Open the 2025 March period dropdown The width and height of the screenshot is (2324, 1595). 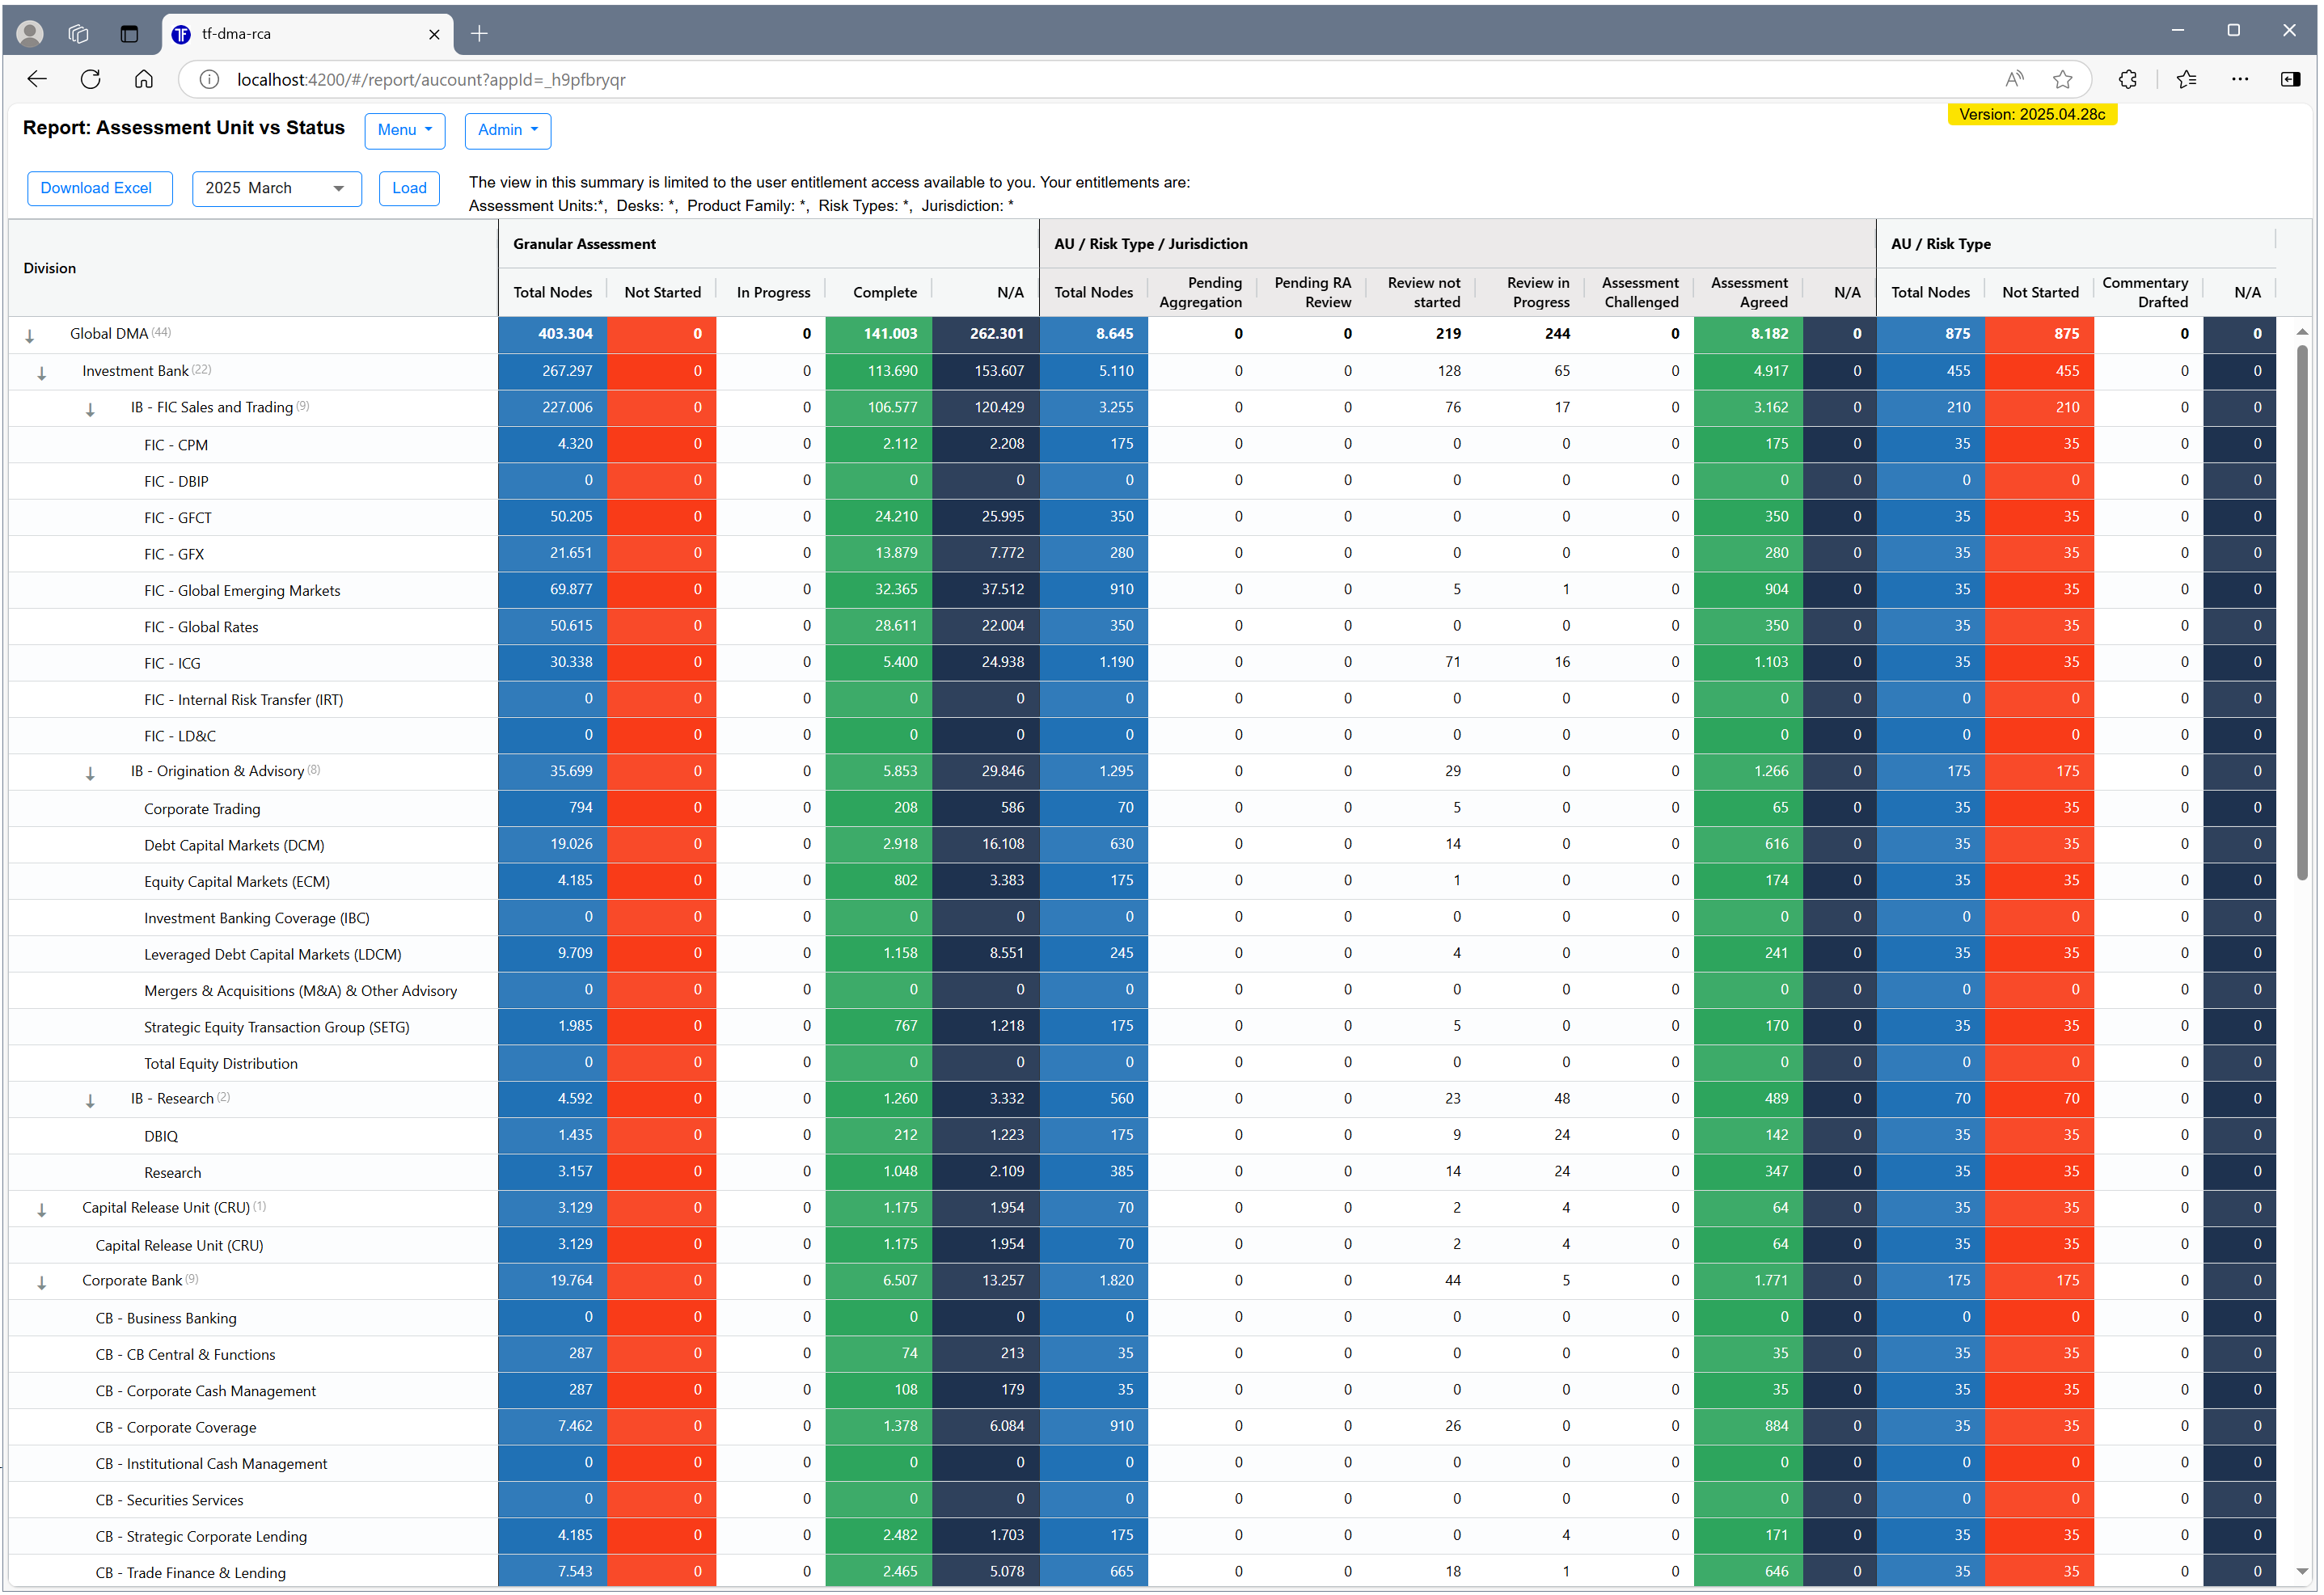pos(276,188)
